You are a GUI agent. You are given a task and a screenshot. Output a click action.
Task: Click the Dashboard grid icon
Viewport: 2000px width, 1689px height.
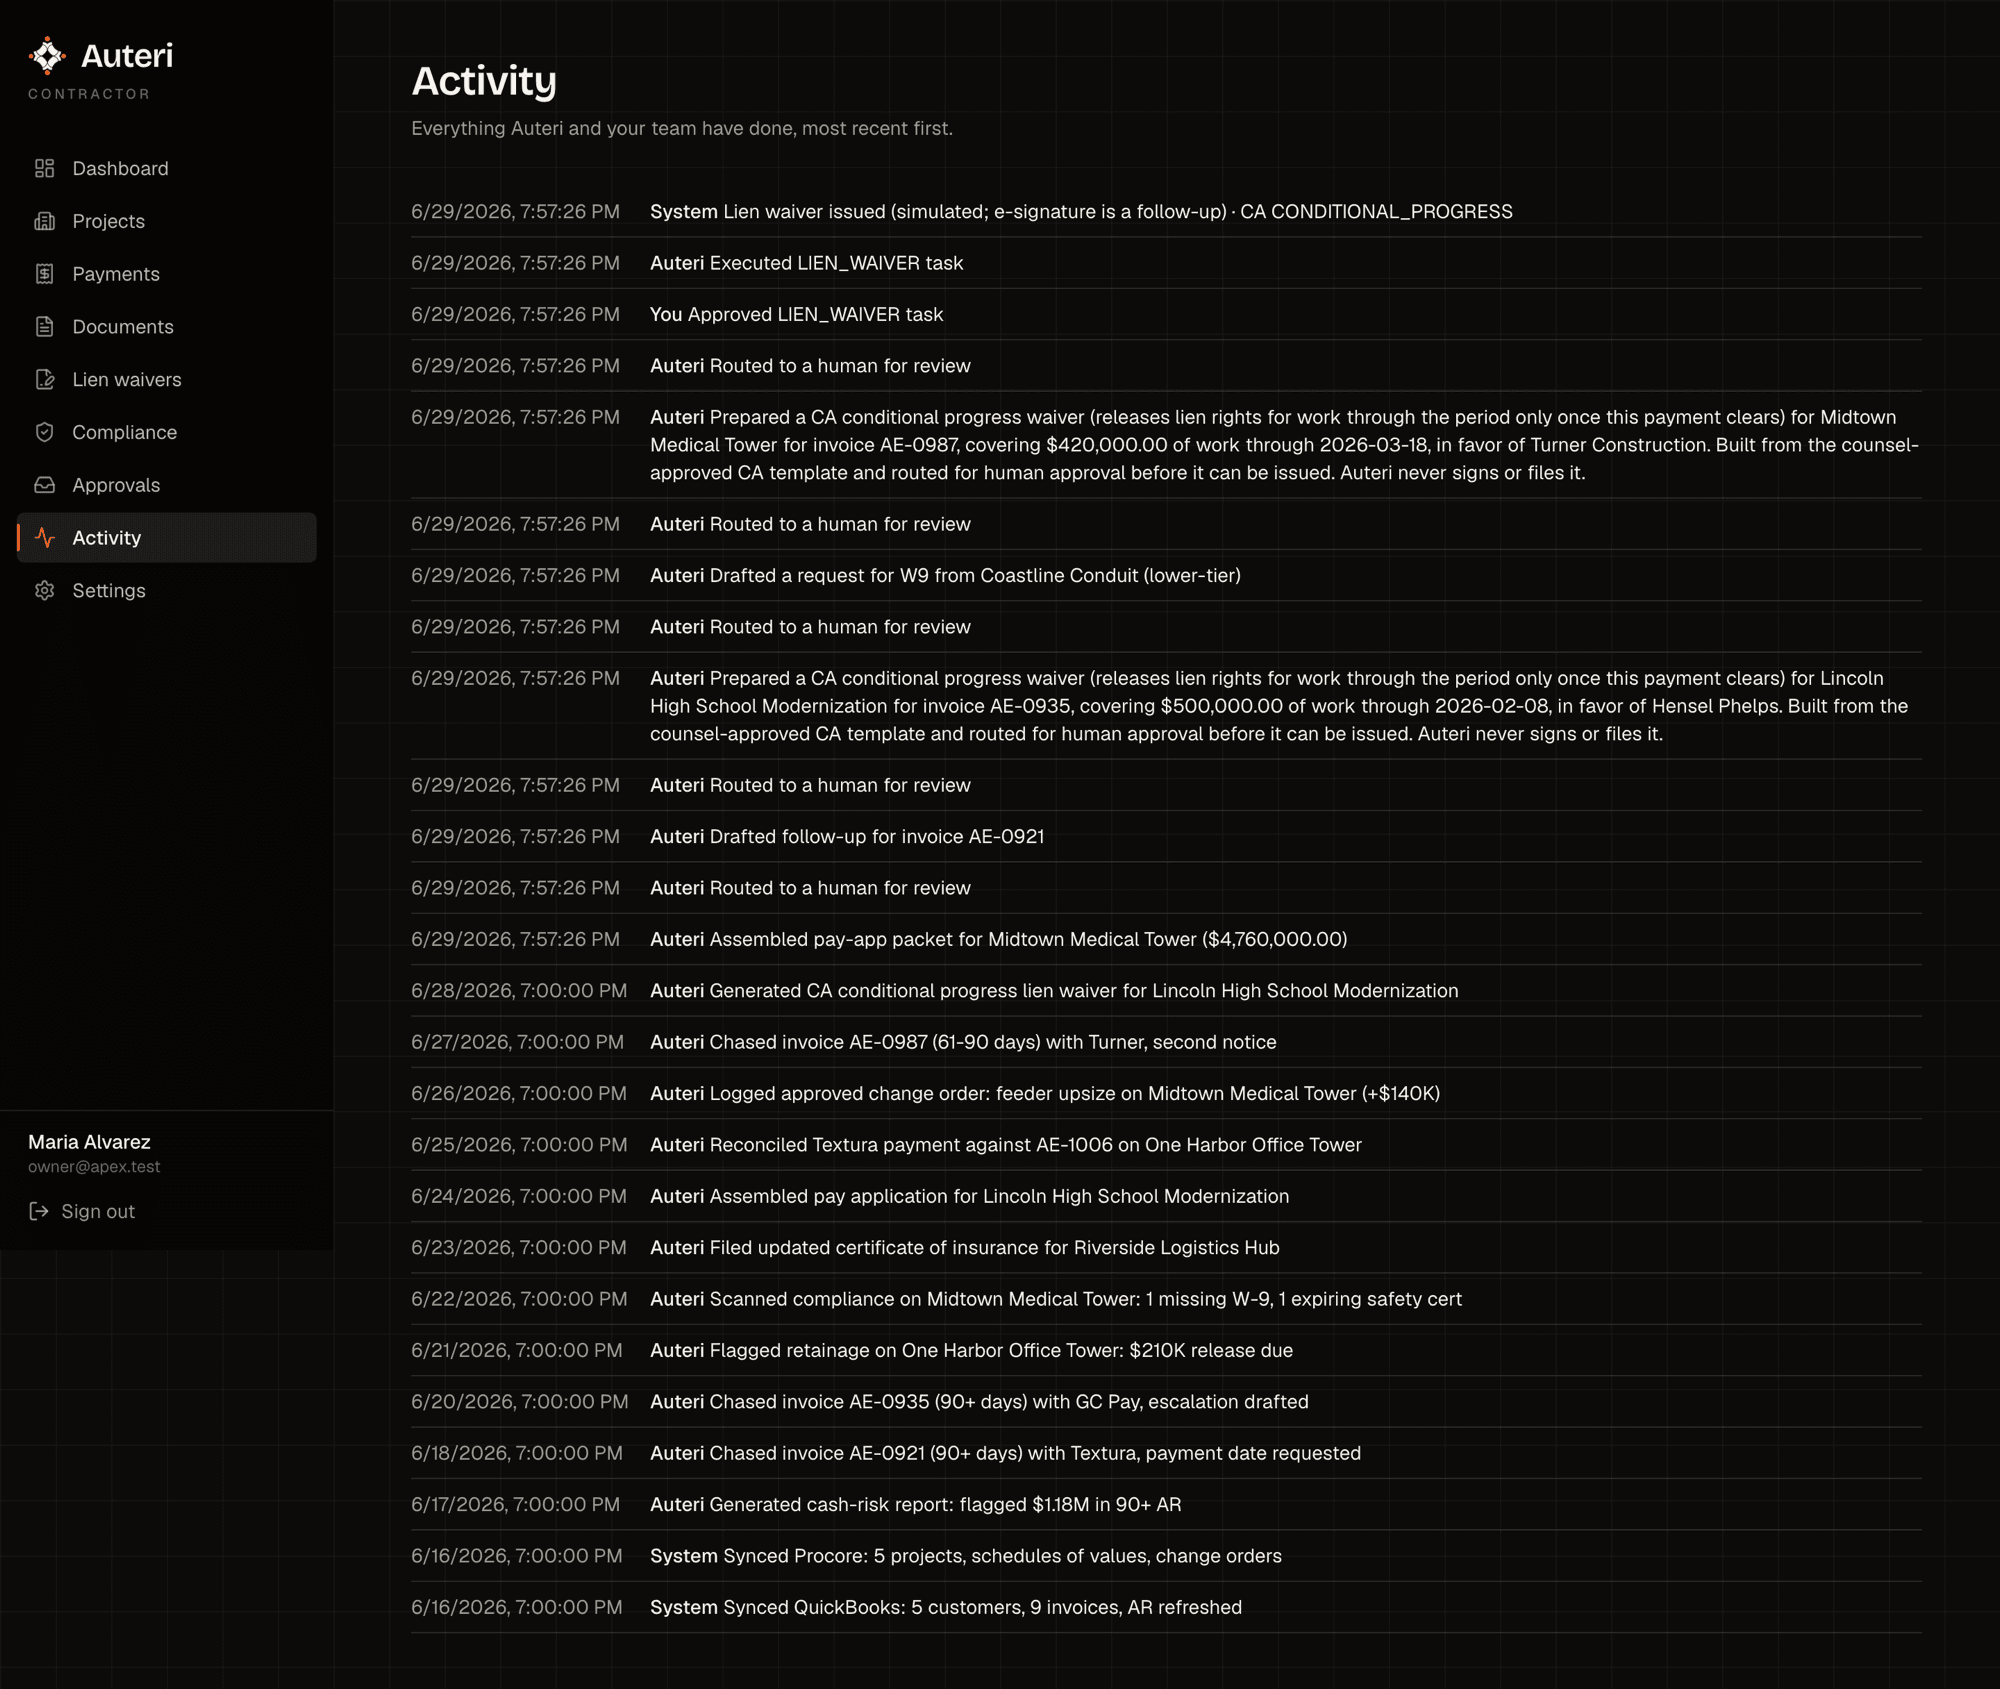point(45,168)
